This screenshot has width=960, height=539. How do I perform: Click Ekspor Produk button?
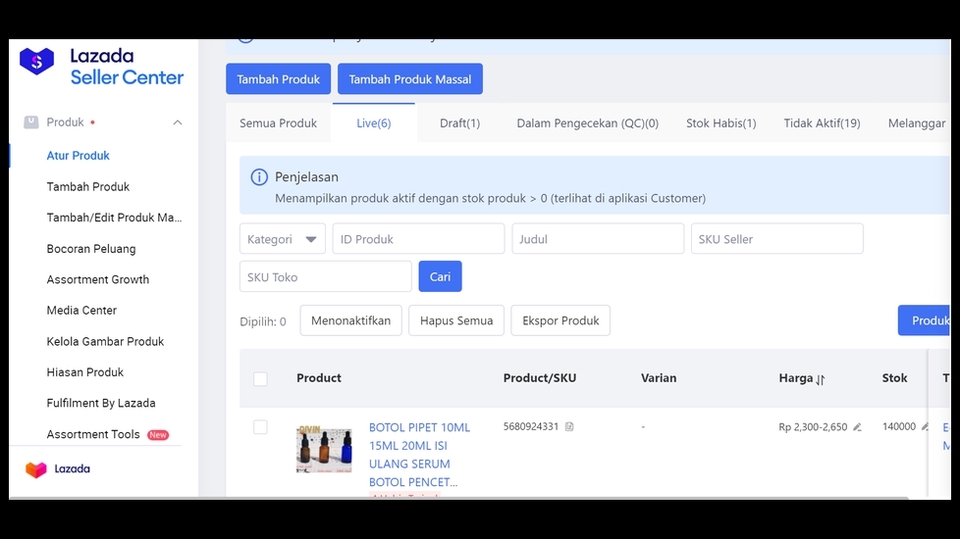561,320
